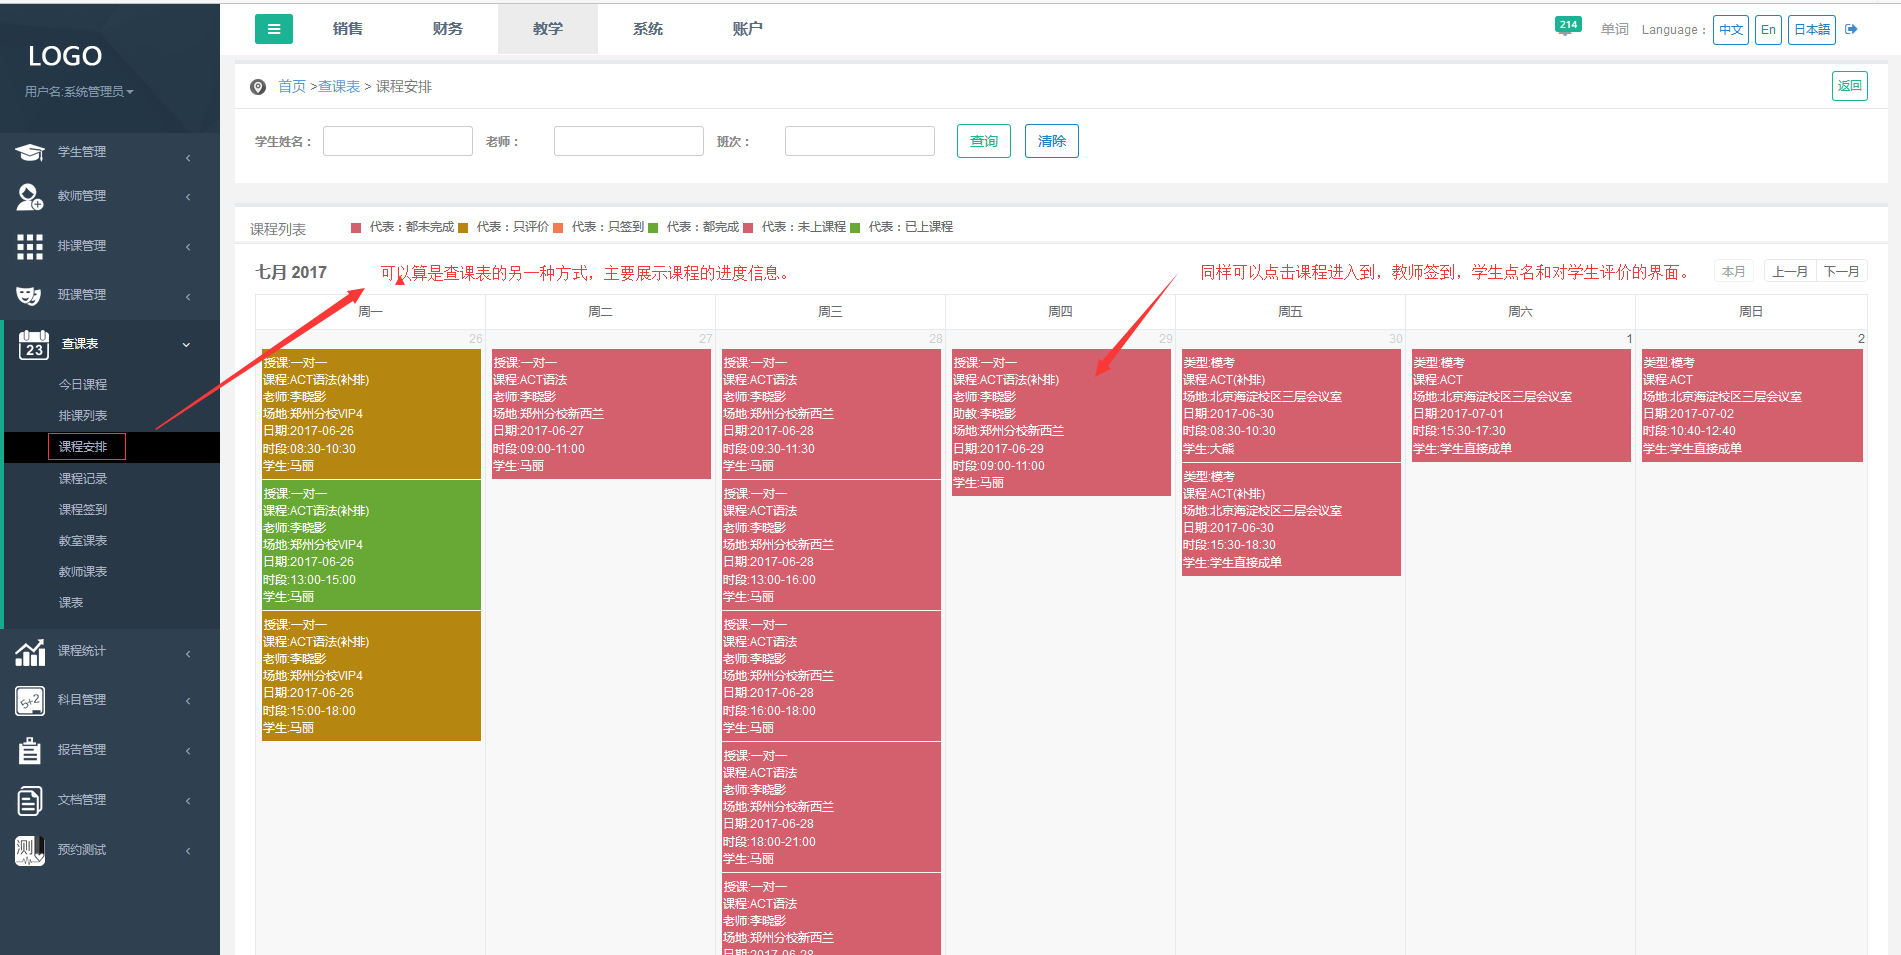Open the 财务 top navigation tab

pyautogui.click(x=447, y=29)
